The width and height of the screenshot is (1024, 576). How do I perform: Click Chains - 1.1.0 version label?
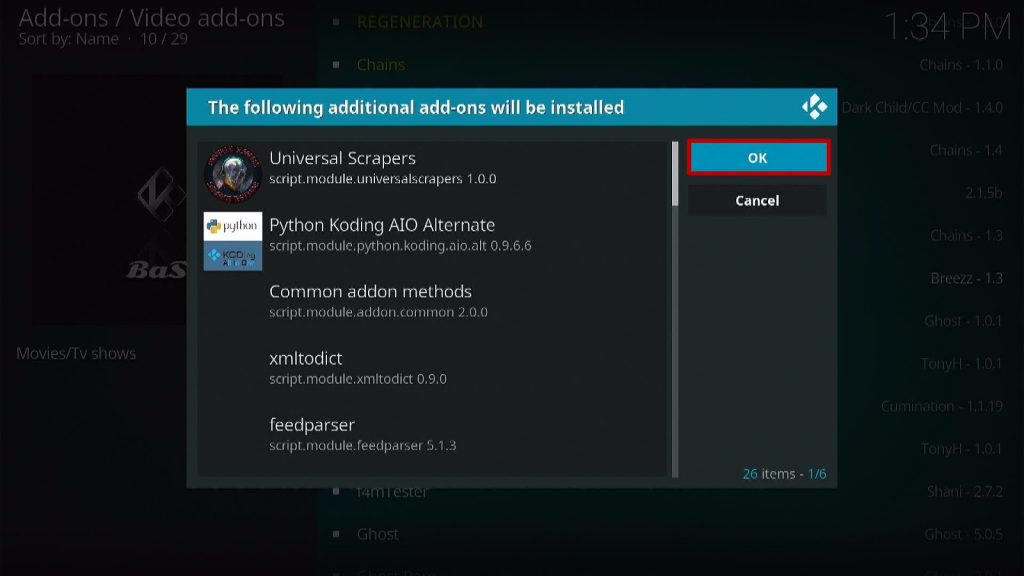[961, 65]
